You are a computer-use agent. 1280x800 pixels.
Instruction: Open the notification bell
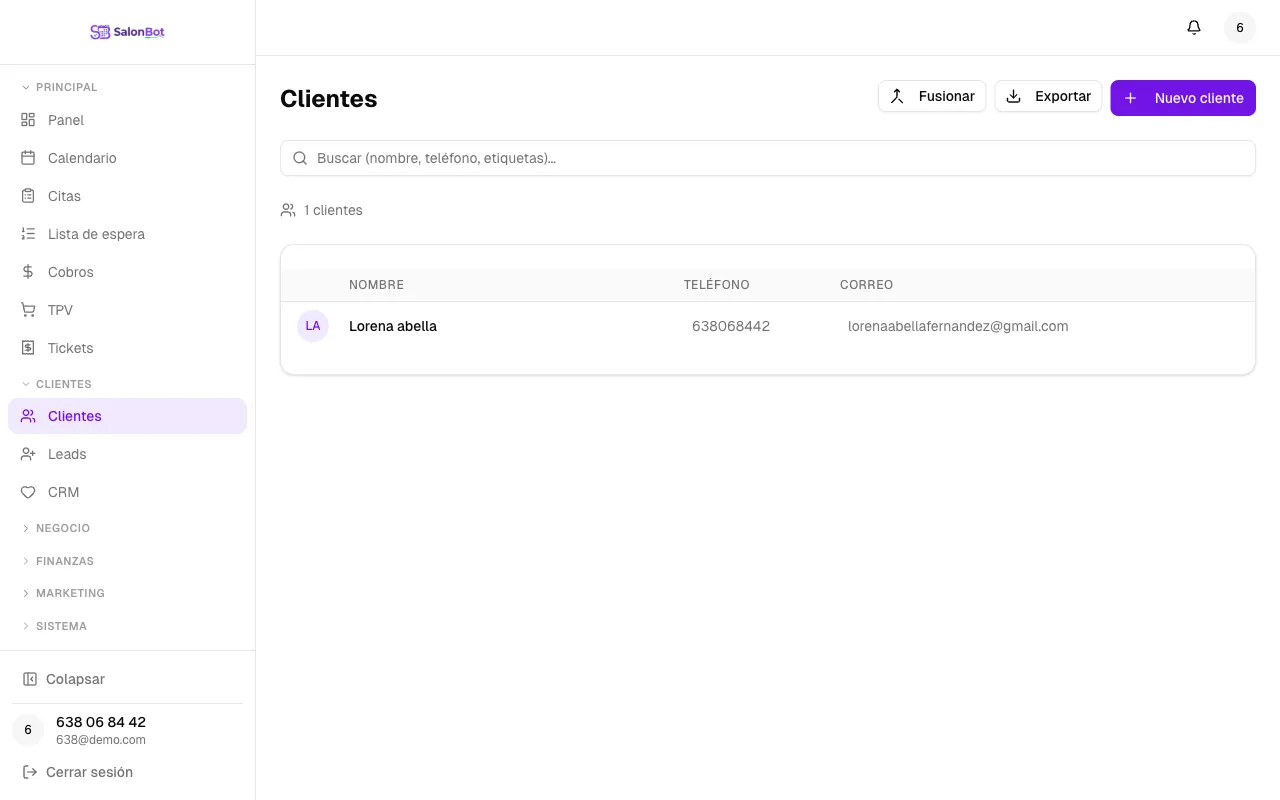pos(1194,27)
